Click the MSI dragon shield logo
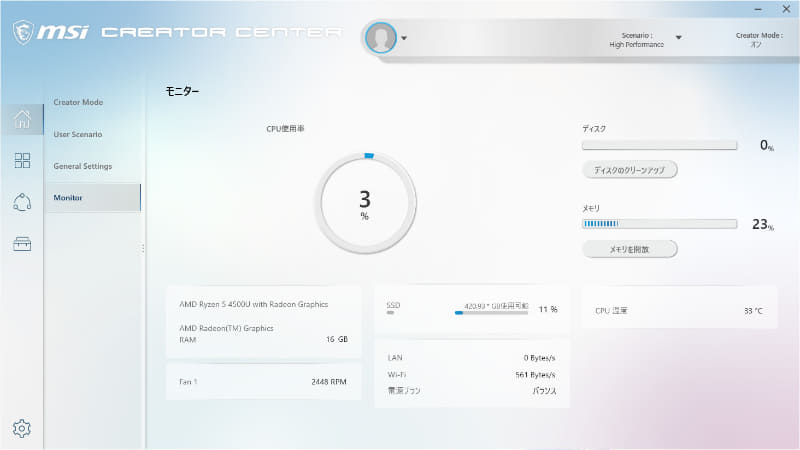Screen dimensions: 800x450 click(x=23, y=32)
